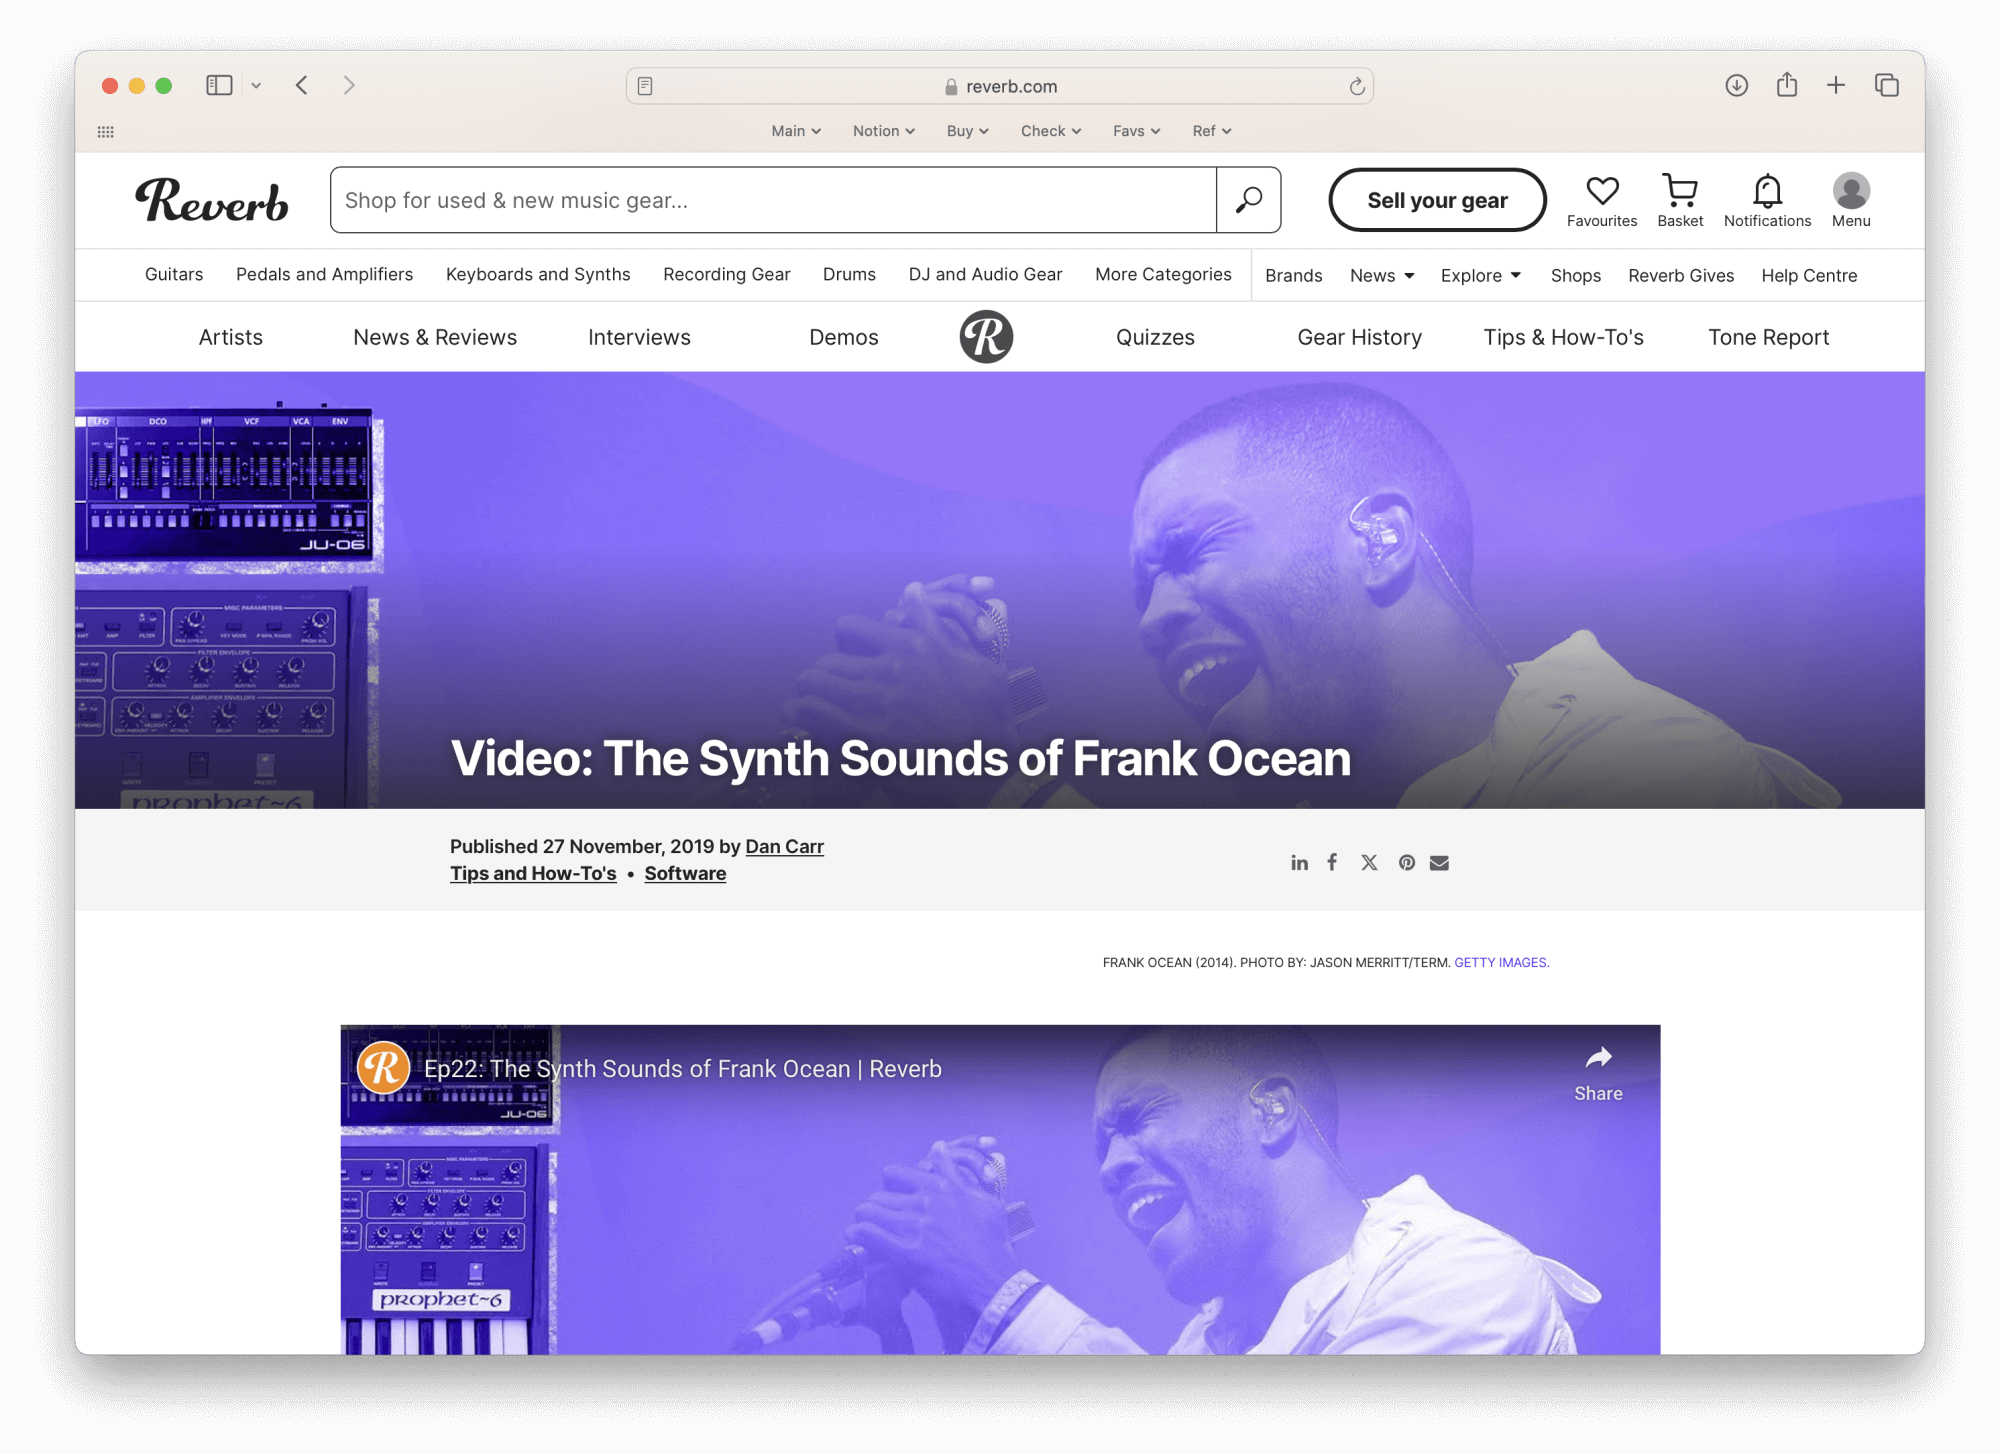Go back to the previous page
Screen dimensions: 2000x1454
tap(302, 86)
